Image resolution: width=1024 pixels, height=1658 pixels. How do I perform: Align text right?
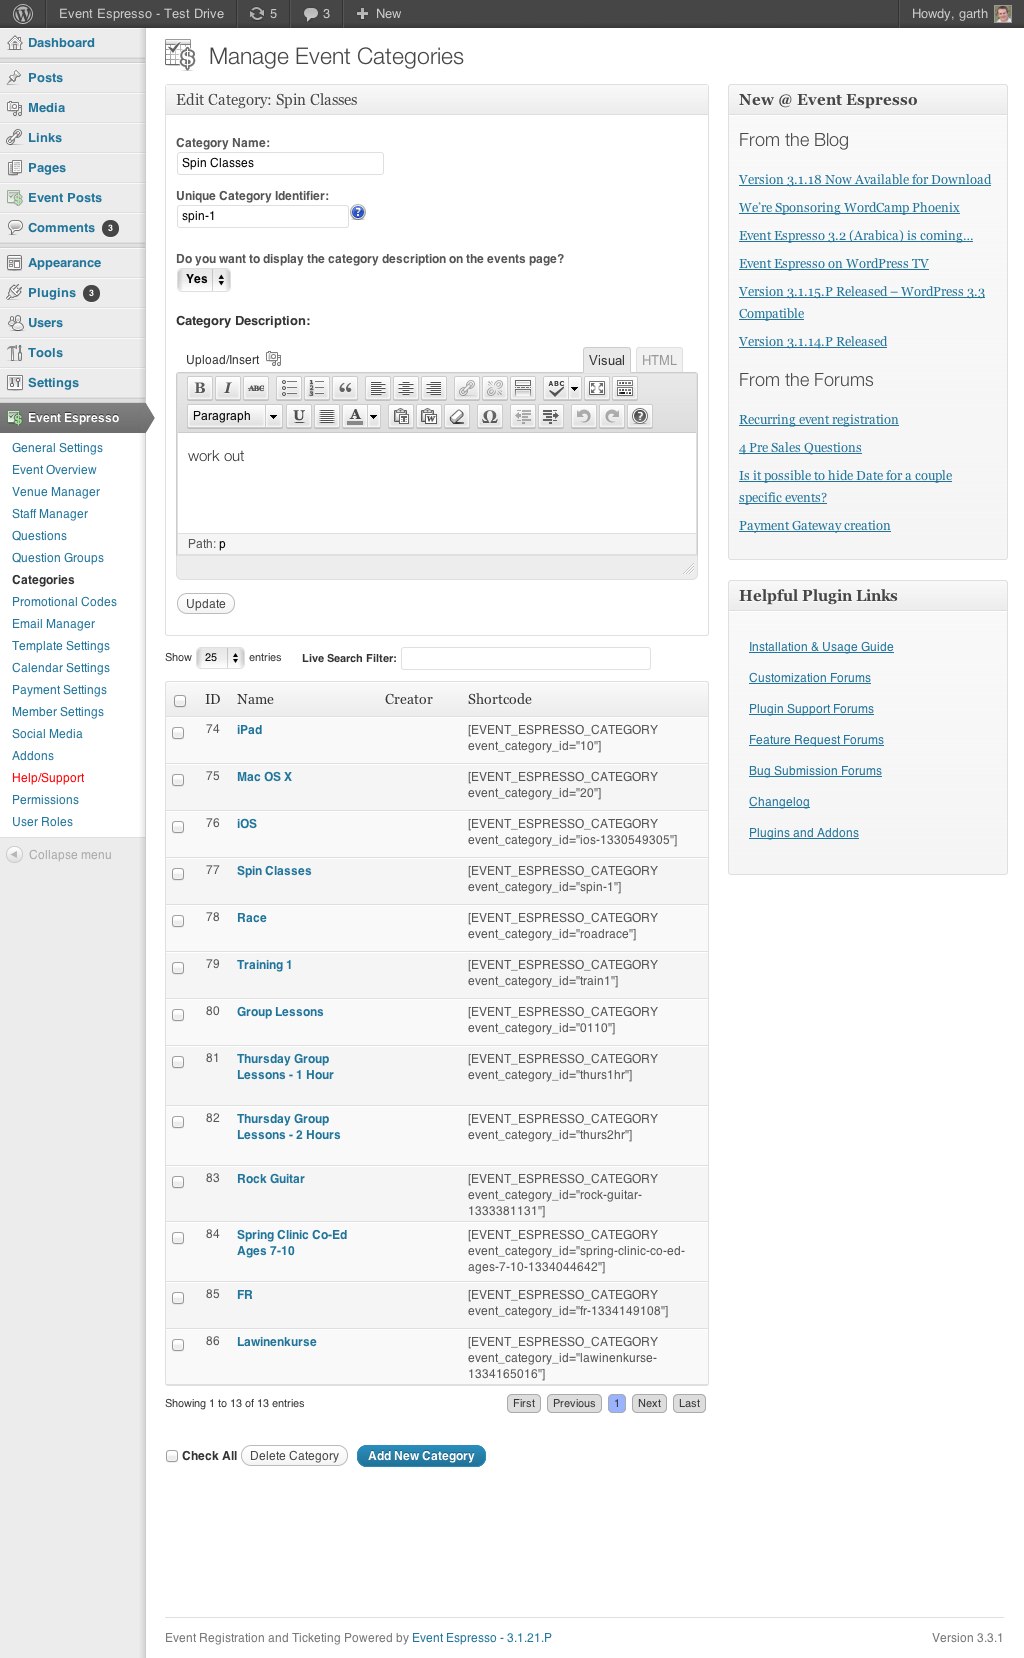click(x=434, y=388)
